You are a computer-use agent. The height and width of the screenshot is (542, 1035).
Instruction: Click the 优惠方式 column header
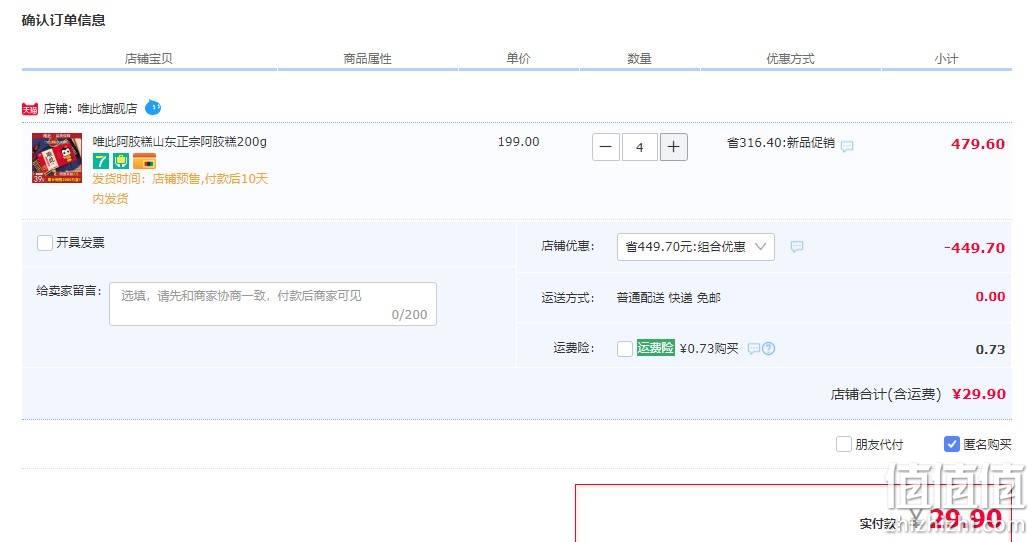coord(790,59)
